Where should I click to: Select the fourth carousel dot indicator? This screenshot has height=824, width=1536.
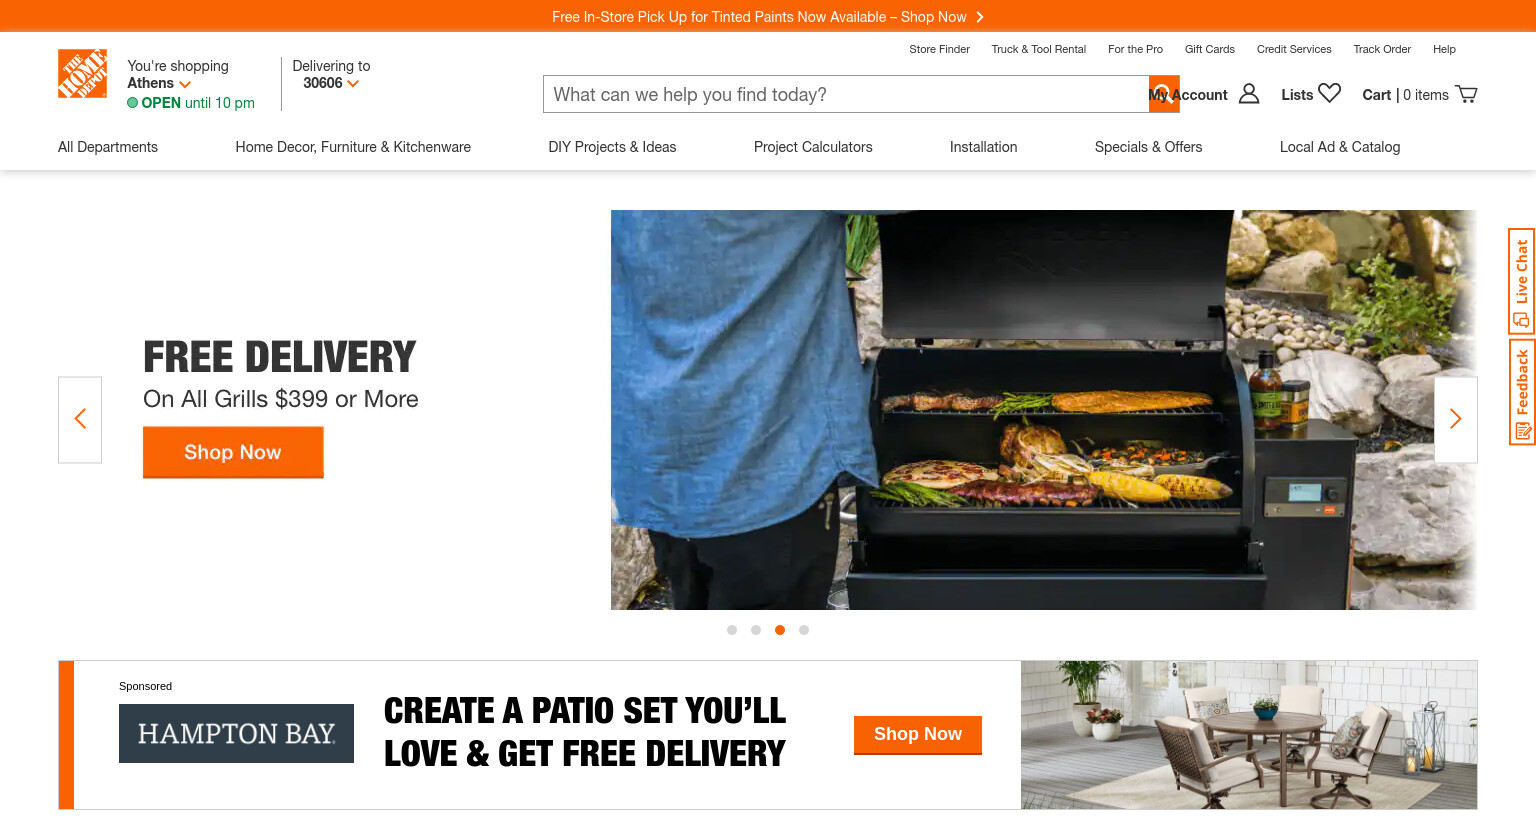click(804, 630)
